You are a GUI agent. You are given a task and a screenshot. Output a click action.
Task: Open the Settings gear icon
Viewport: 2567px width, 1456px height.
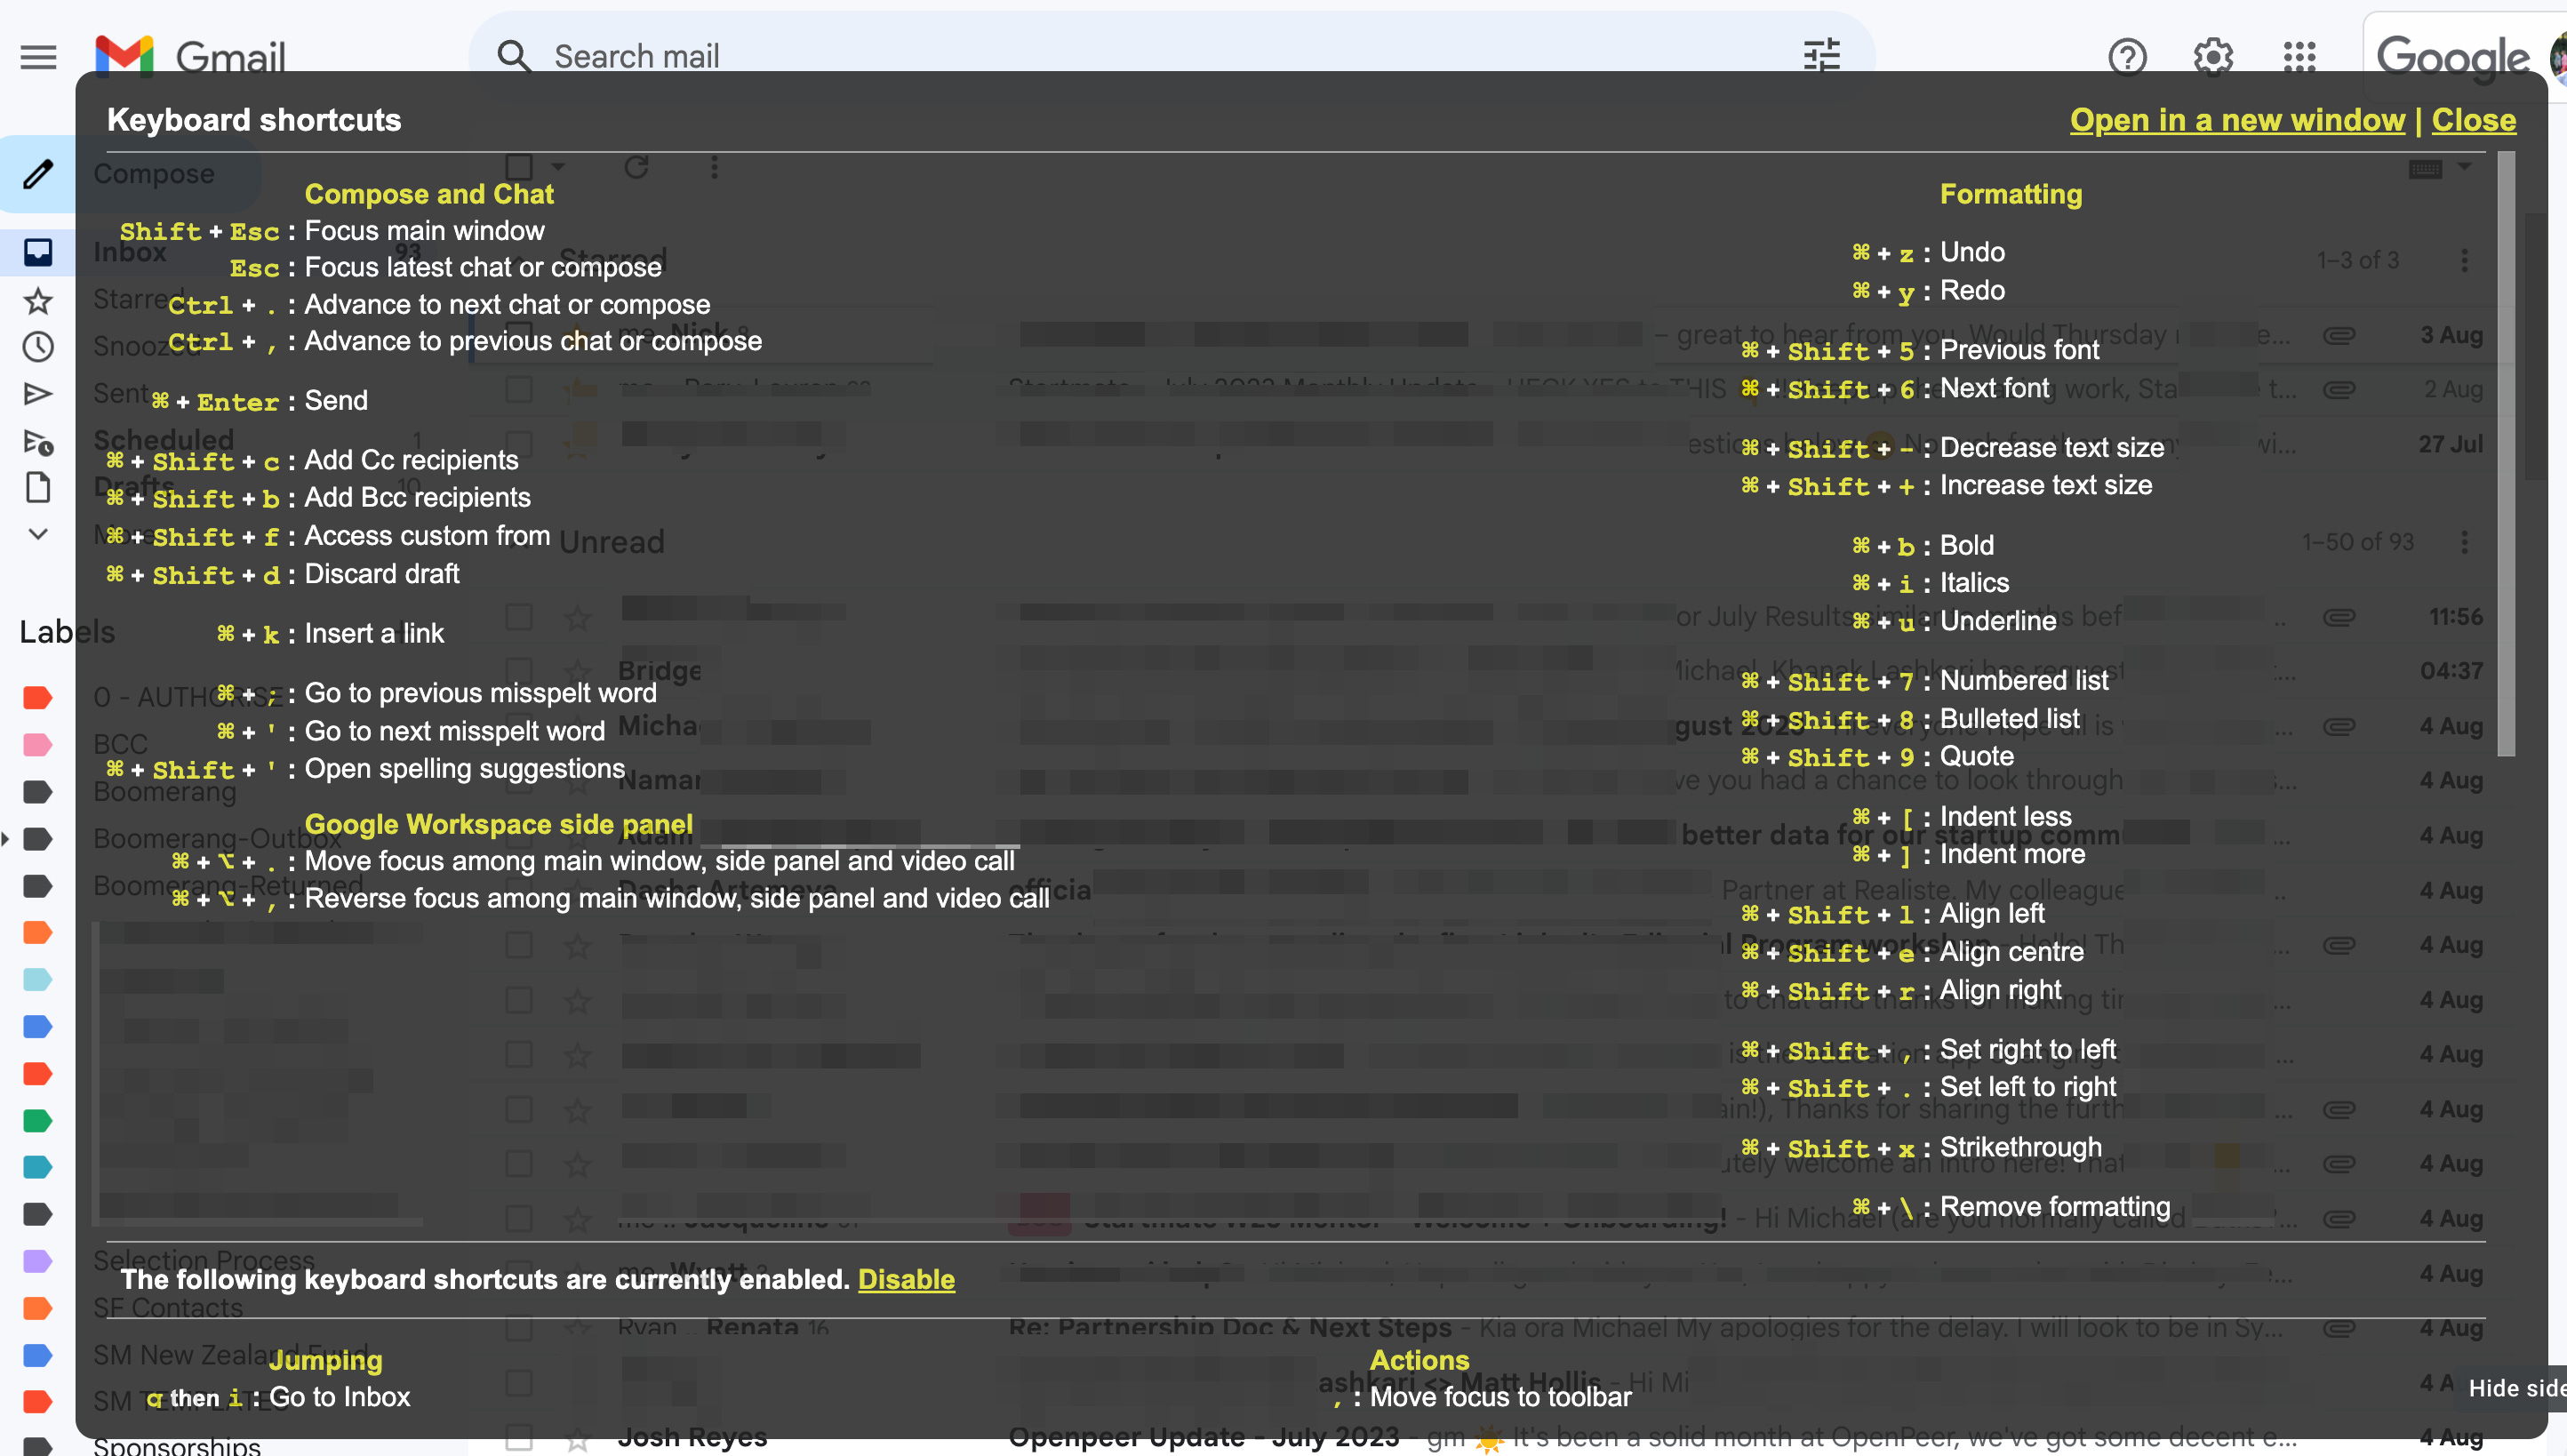point(2213,57)
